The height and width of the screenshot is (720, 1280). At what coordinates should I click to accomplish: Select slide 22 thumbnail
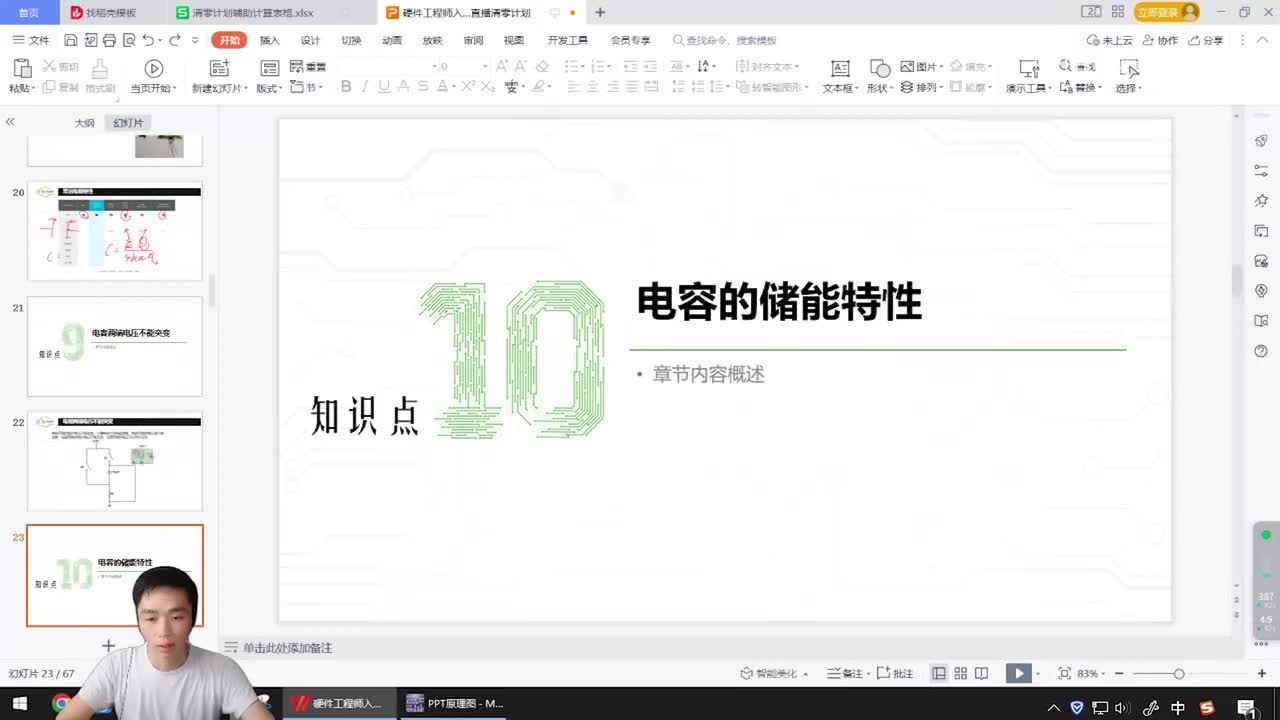pyautogui.click(x=115, y=461)
